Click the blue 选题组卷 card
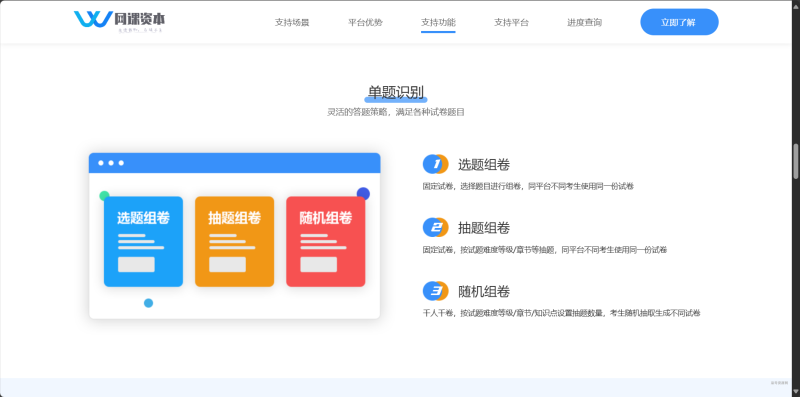Screen dimensions: 800x397 click(143, 241)
